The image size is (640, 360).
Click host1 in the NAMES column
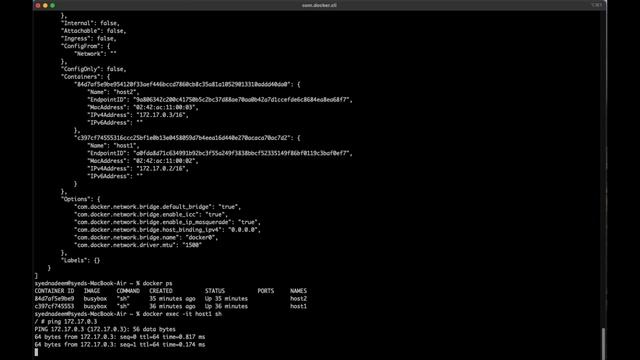298,306
